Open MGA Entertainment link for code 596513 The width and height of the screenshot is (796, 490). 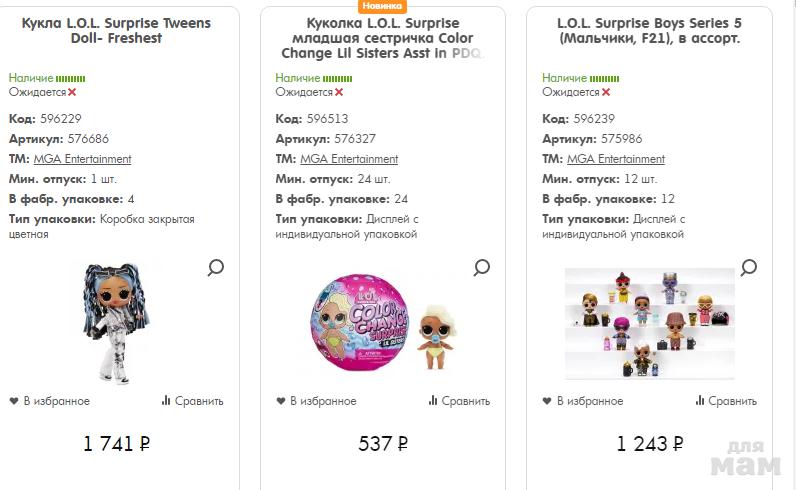[x=349, y=159]
